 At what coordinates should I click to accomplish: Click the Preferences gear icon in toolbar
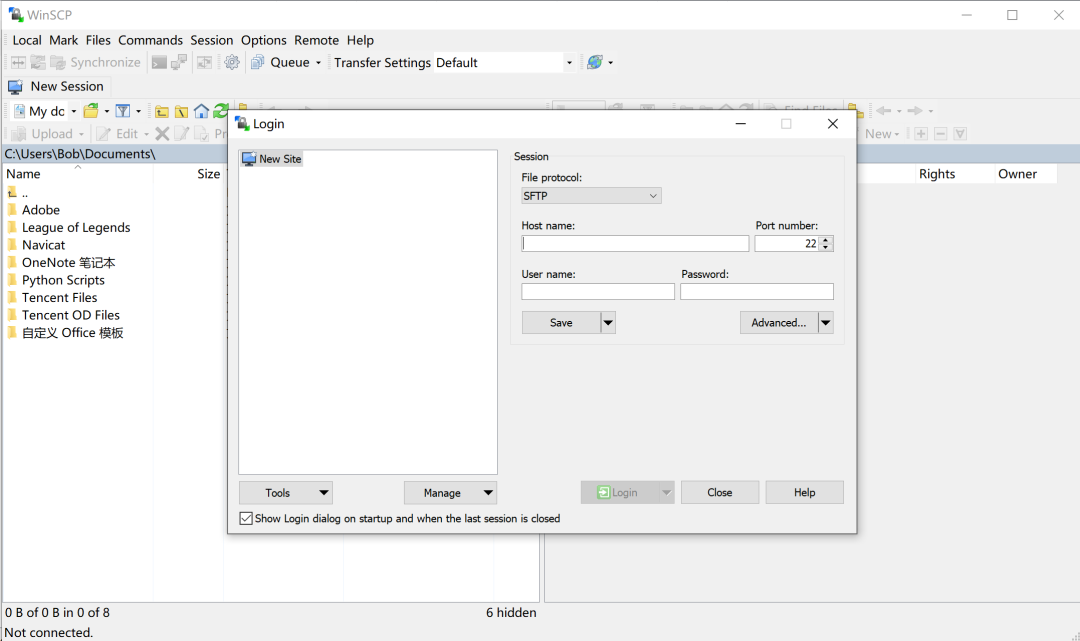[232, 63]
